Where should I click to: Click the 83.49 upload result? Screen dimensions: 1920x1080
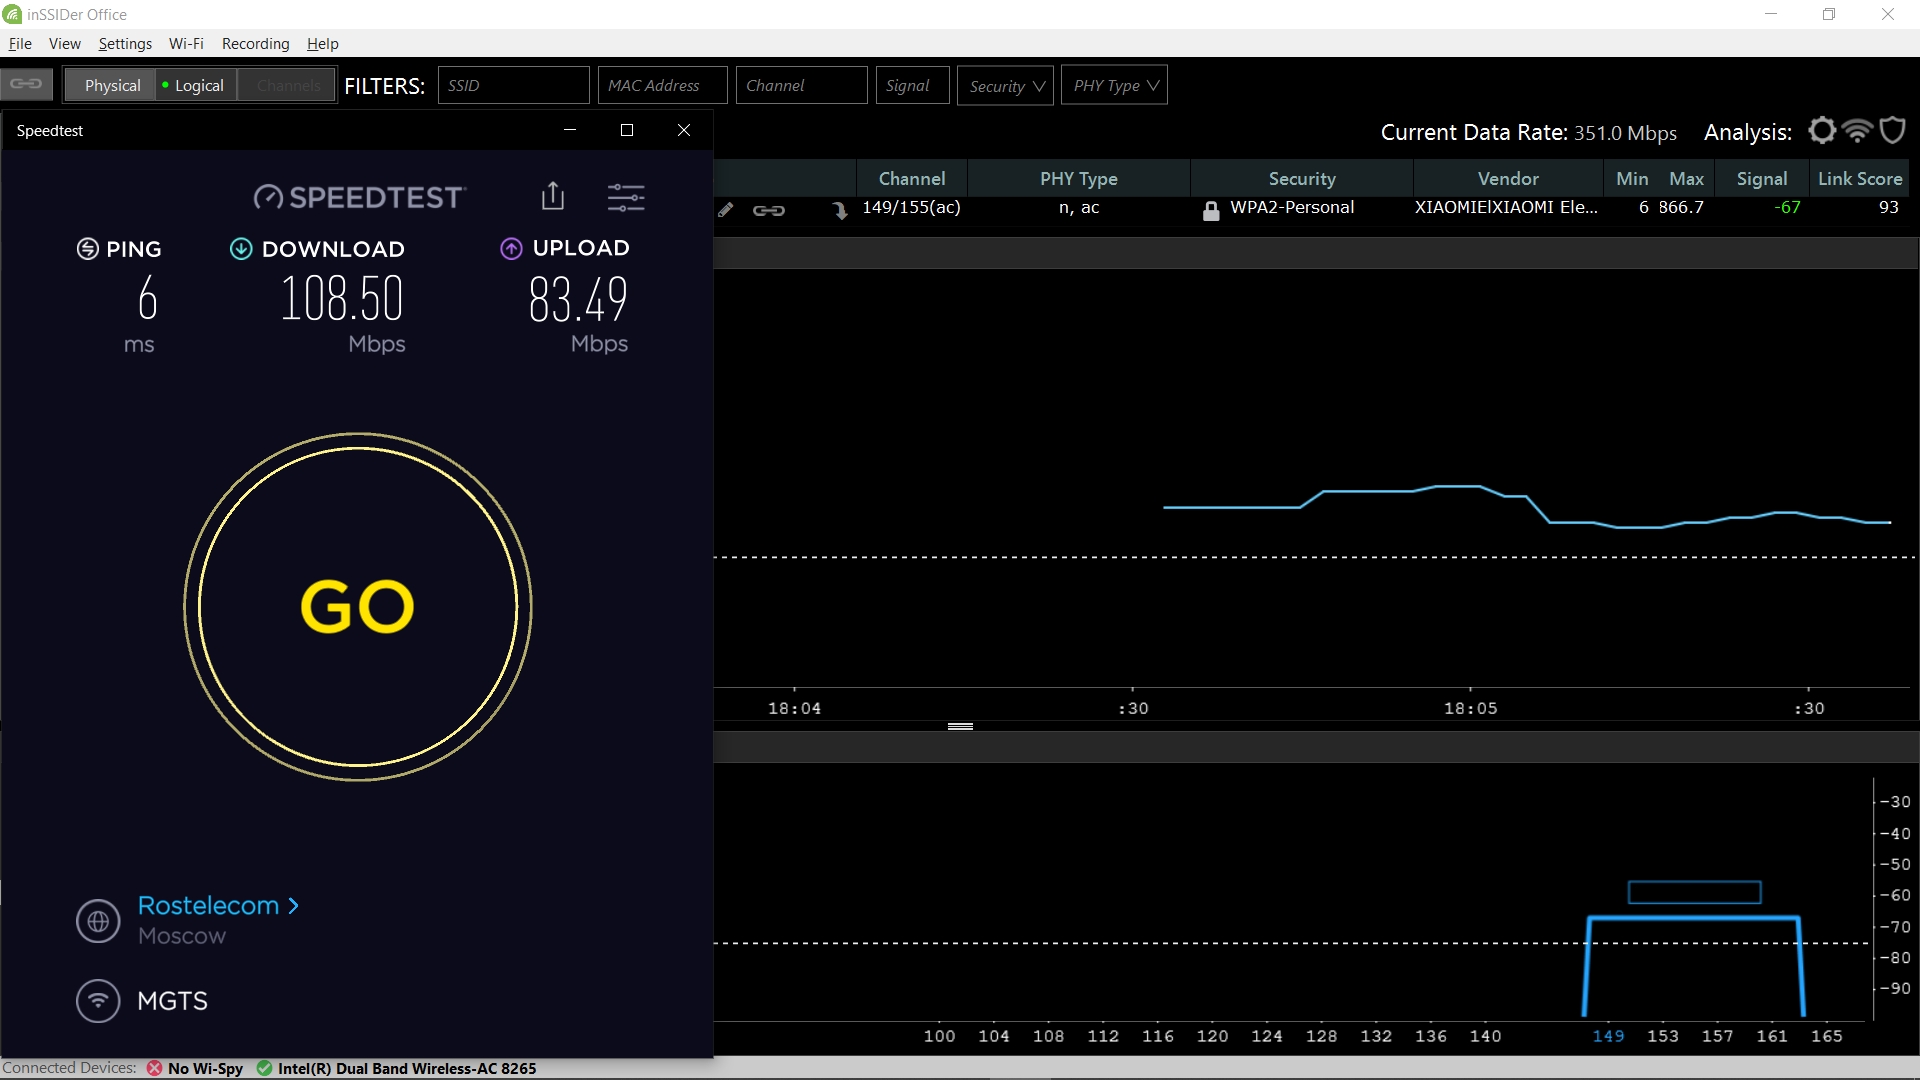pos(578,299)
